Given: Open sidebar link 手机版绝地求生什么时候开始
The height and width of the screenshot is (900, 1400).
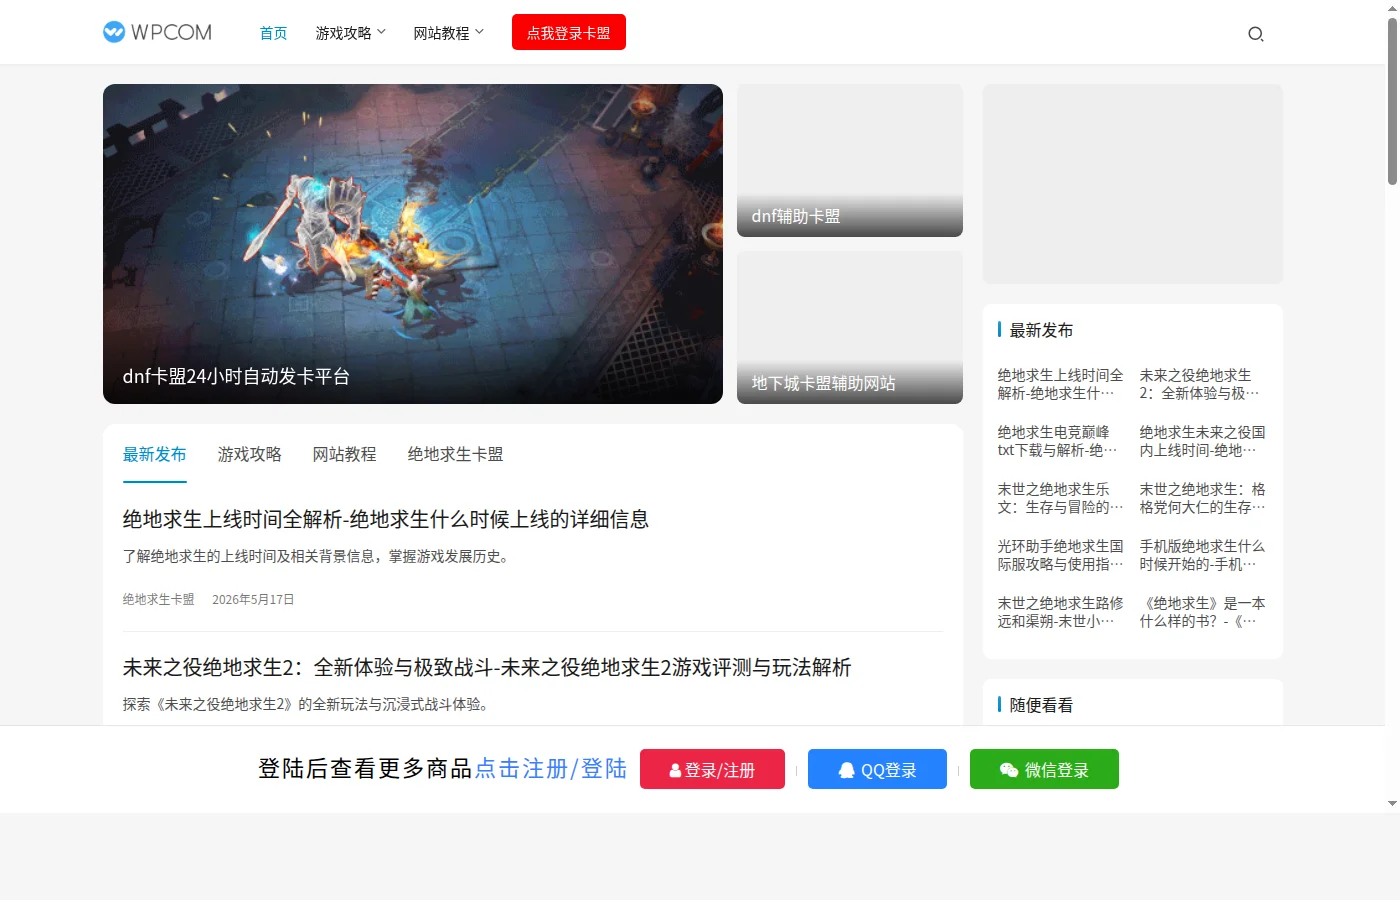Looking at the screenshot, I should click(x=1203, y=555).
